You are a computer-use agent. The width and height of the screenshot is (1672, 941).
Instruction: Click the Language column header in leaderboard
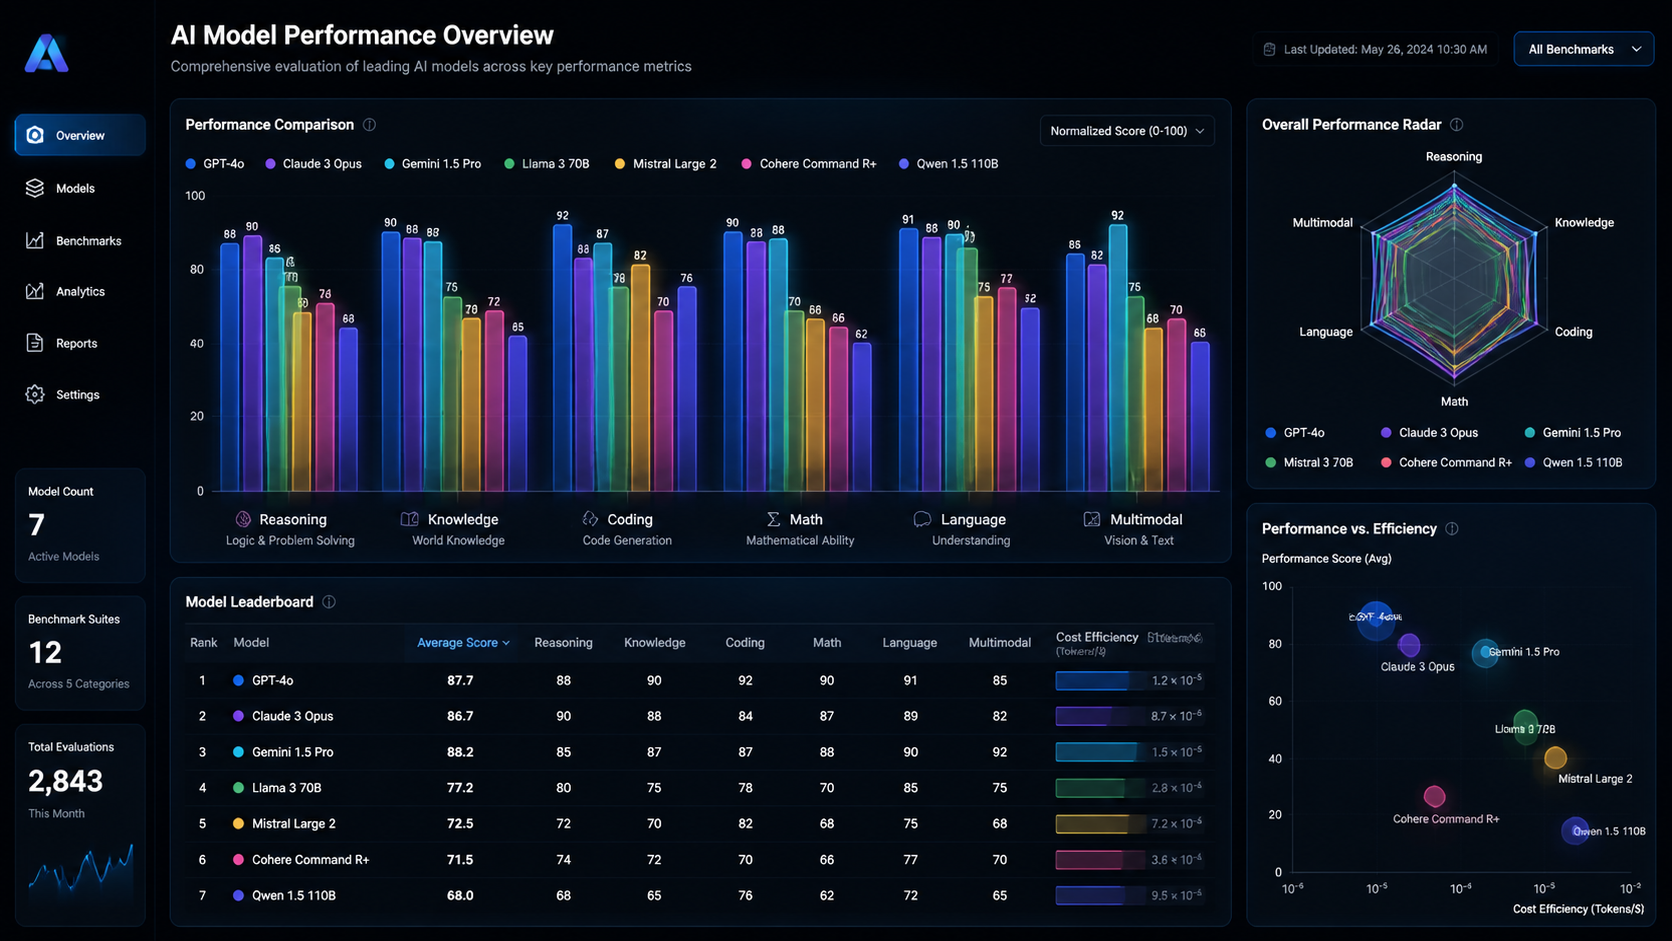[910, 642]
